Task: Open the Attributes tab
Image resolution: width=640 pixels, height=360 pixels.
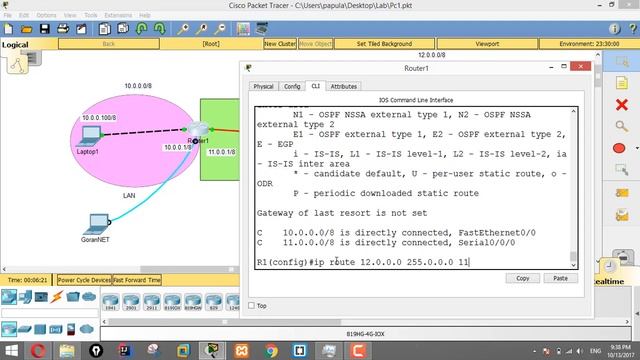Action: (344, 87)
